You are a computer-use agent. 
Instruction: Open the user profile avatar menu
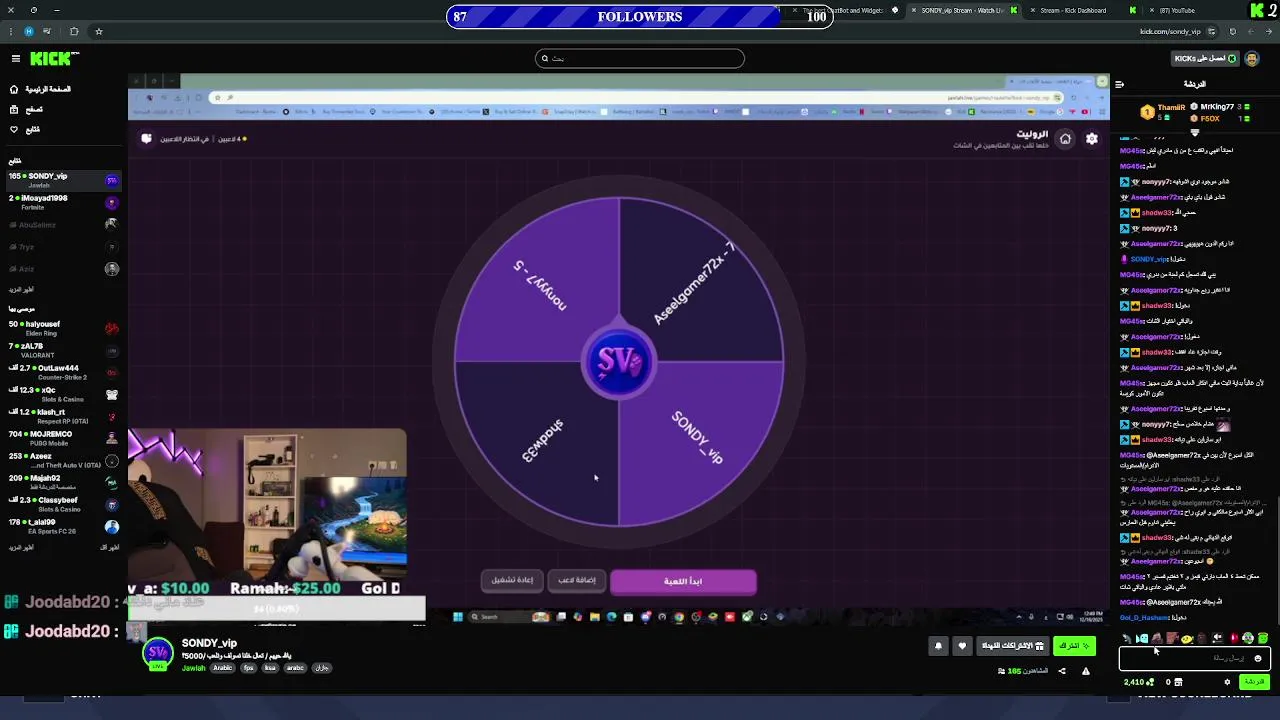tap(1253, 59)
